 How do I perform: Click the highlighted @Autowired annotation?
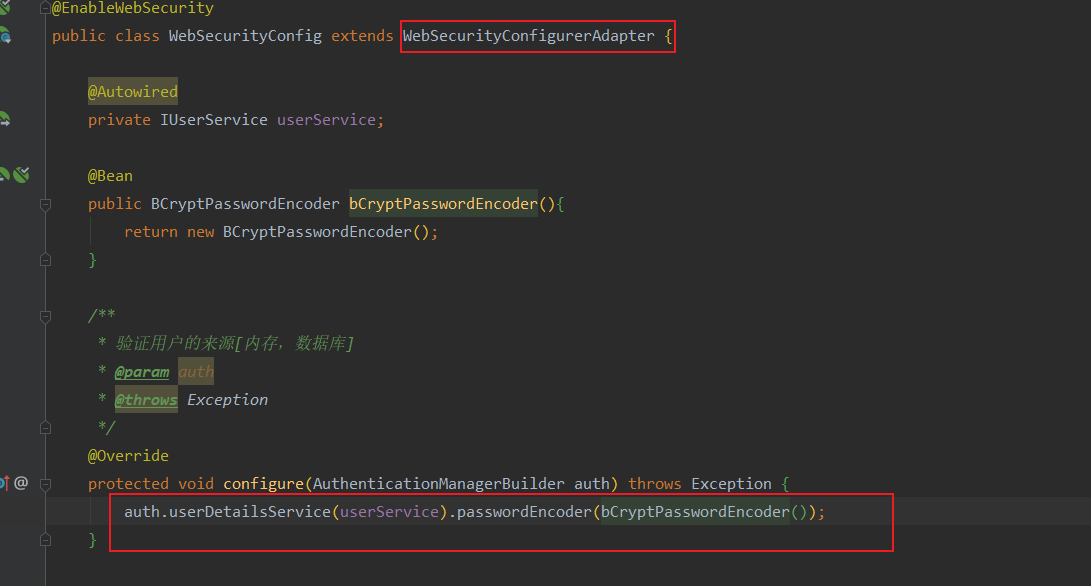pyautogui.click(x=133, y=91)
